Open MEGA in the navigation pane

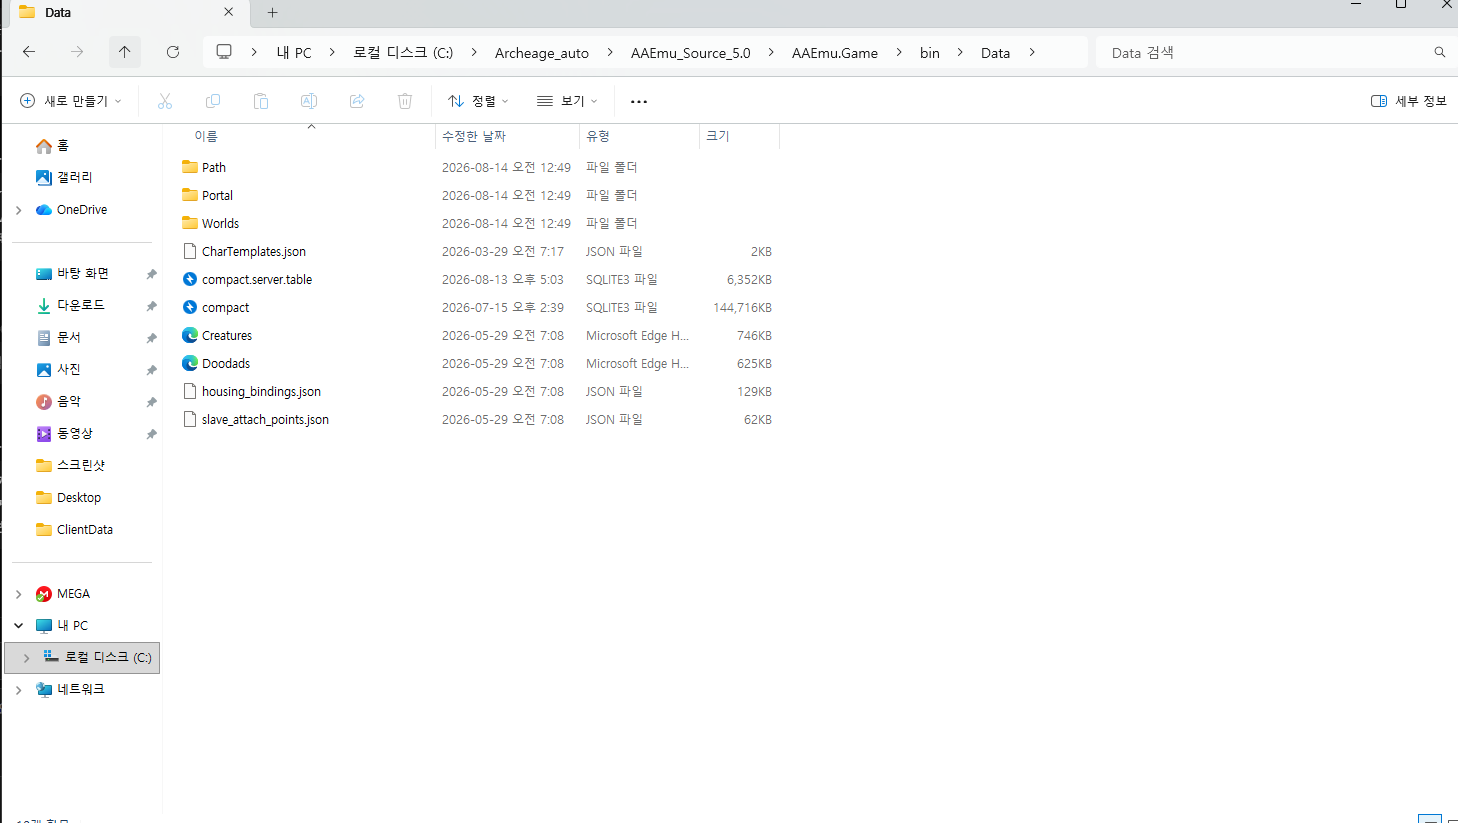(x=73, y=594)
